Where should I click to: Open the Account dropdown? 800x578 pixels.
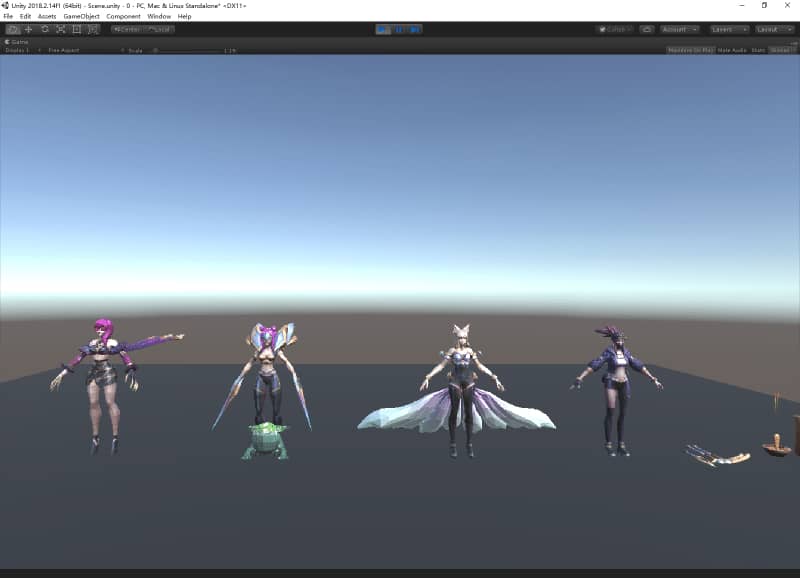(x=680, y=30)
